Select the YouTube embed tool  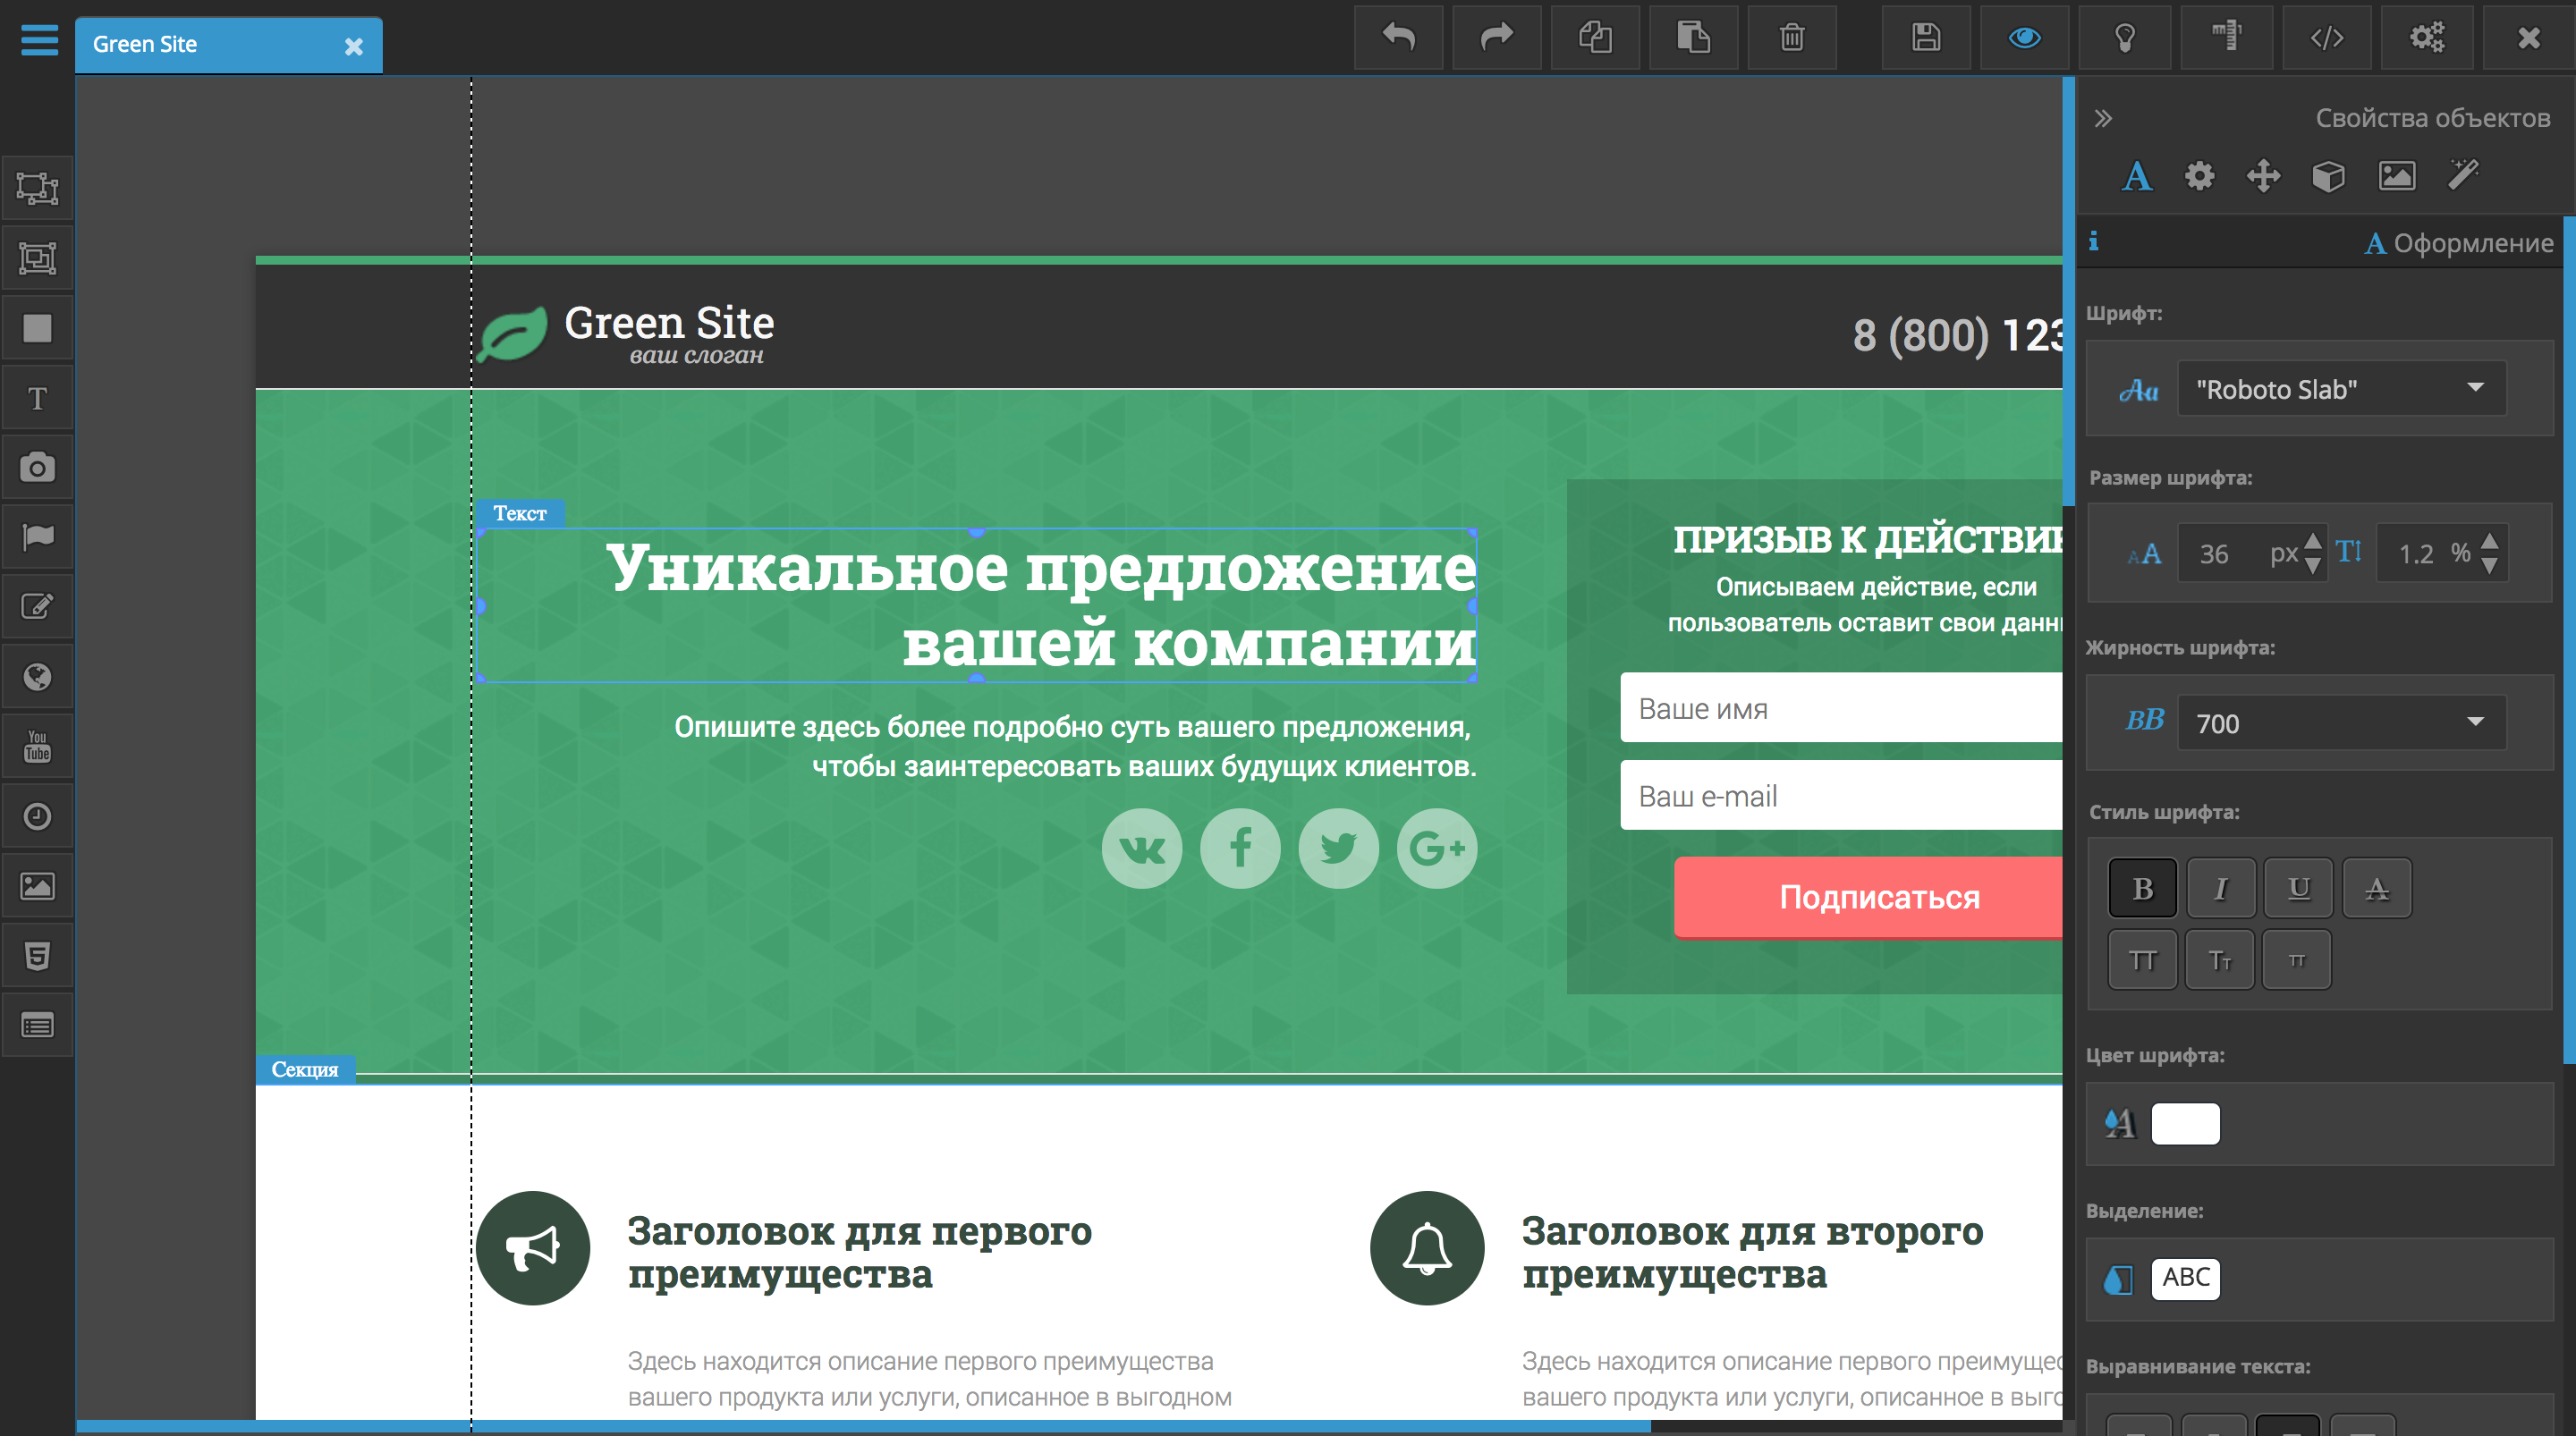click(36, 745)
